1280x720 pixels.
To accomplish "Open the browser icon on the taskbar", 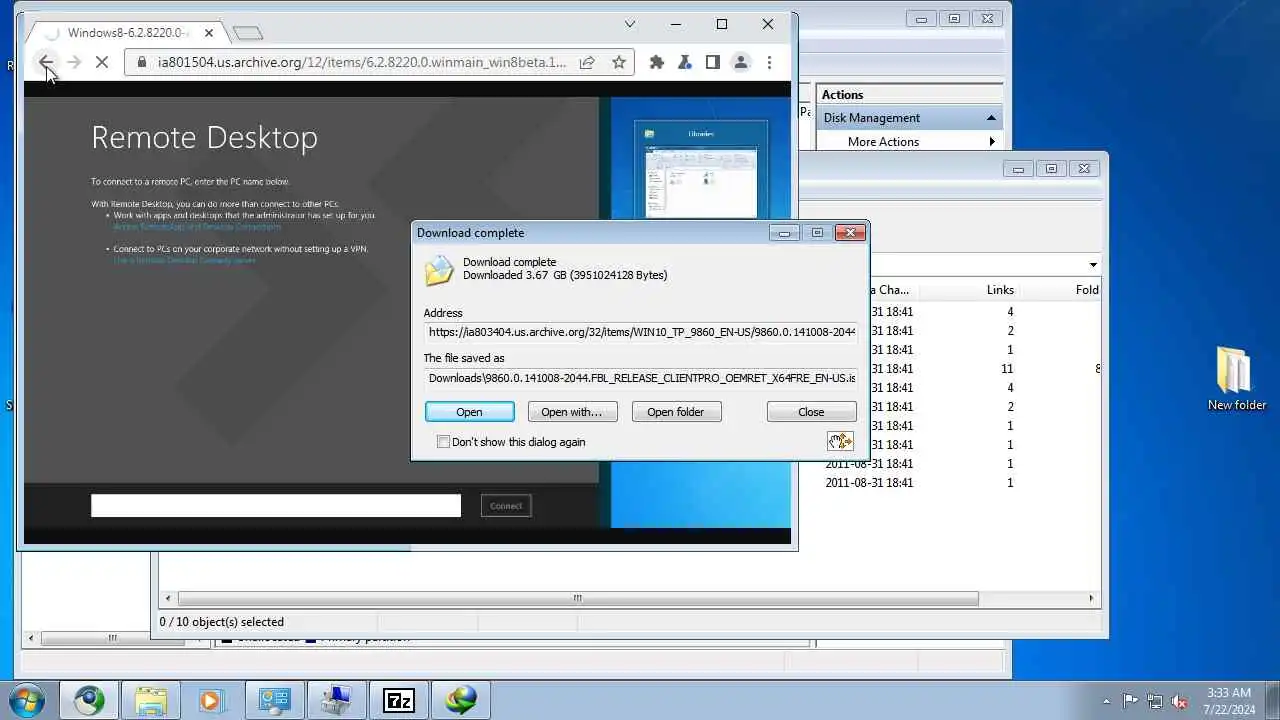I will coord(89,700).
